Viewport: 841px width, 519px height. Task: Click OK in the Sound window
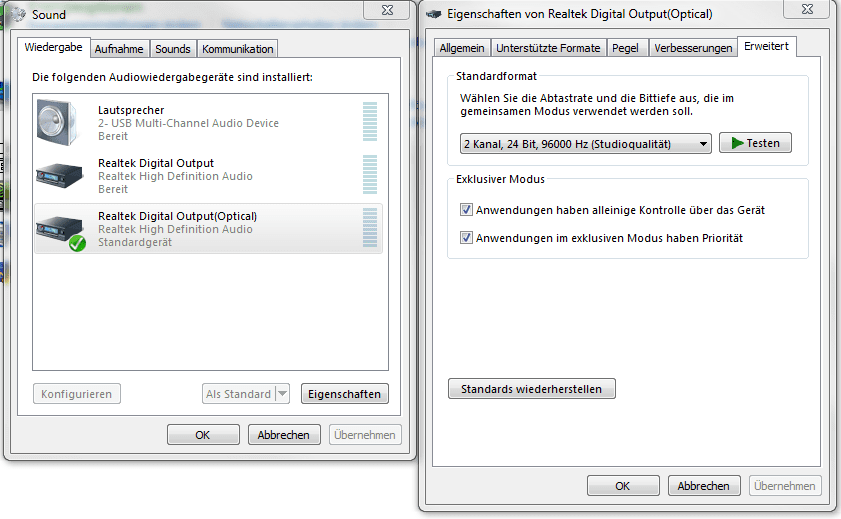tap(203, 435)
